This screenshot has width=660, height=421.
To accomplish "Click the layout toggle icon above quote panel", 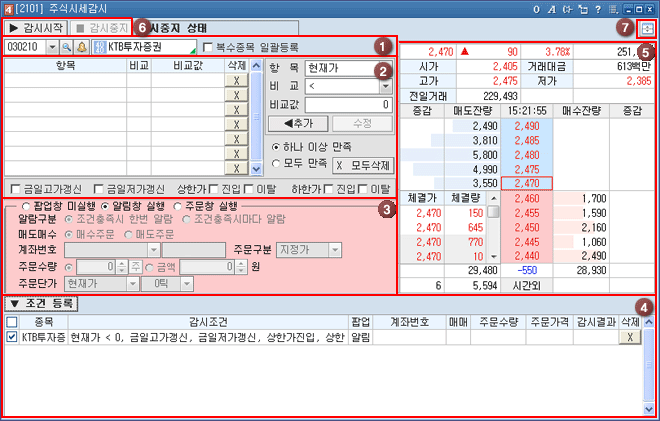I will pos(646,28).
